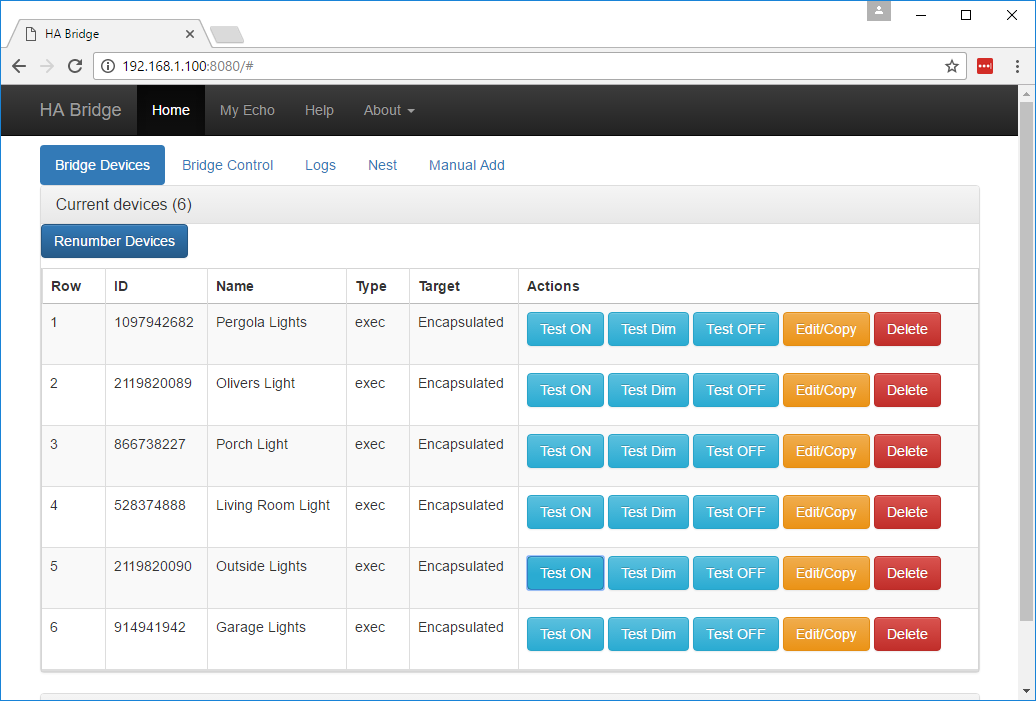The height and width of the screenshot is (701, 1036).
Task: Test Dim for Olivers Light
Action: tap(648, 390)
